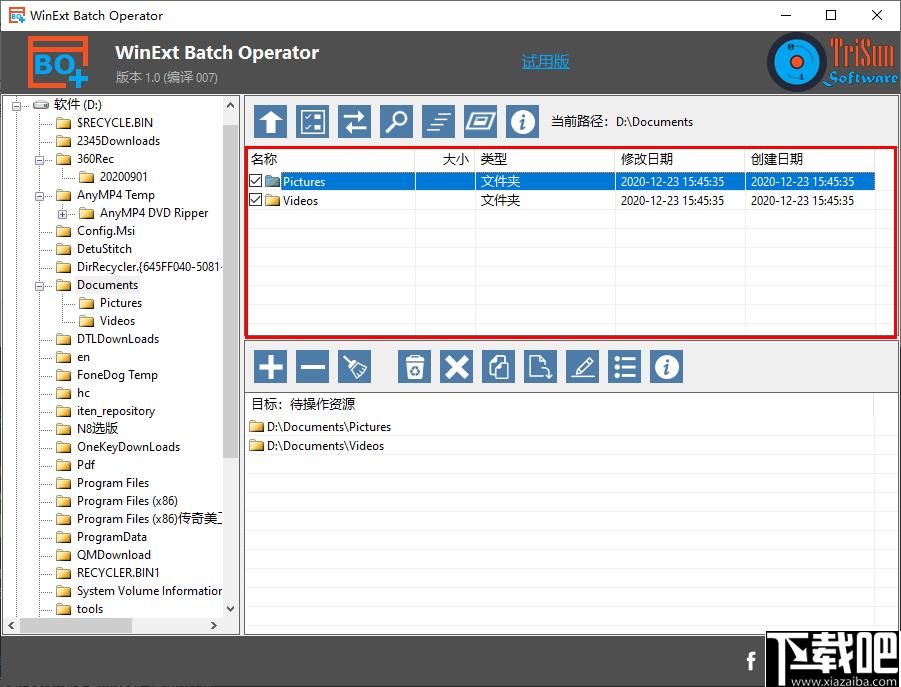901x687 pixels.
Task: Open info icon next to current path
Action: coord(522,121)
